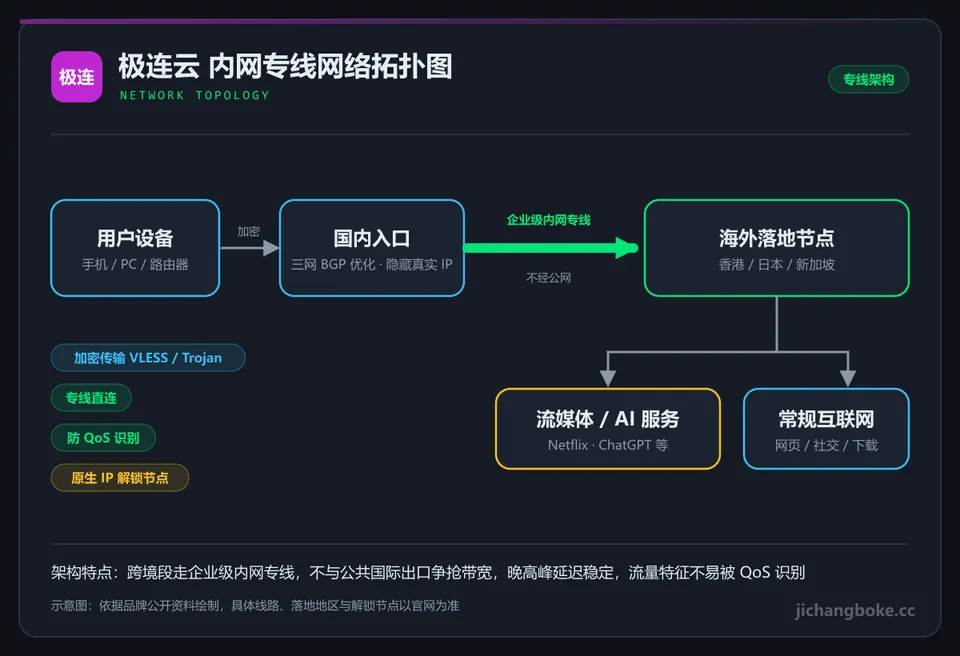Click the 企业级内网专线 label
Image resolution: width=960 pixels, height=656 pixels.
click(549, 220)
